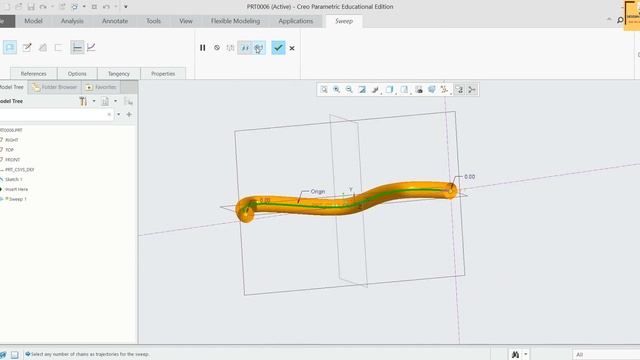Click the tree show document icon

(105, 101)
